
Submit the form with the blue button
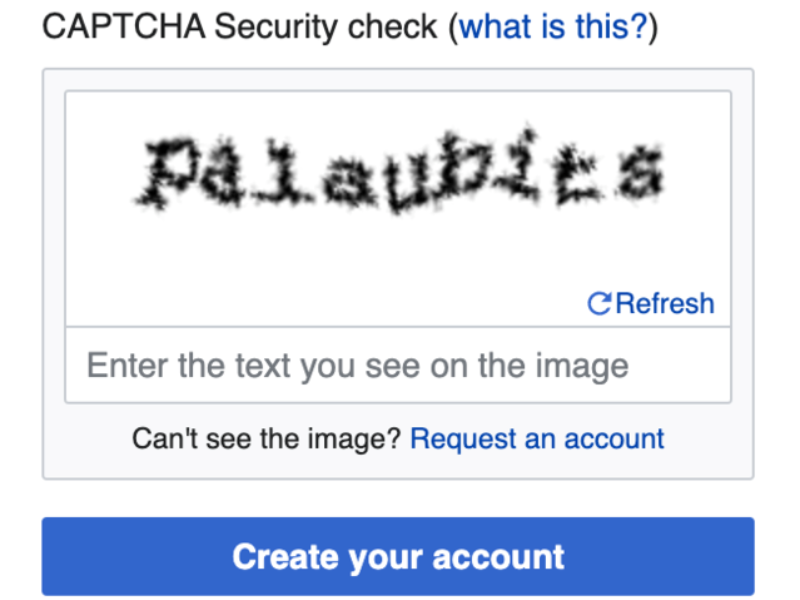tap(398, 556)
